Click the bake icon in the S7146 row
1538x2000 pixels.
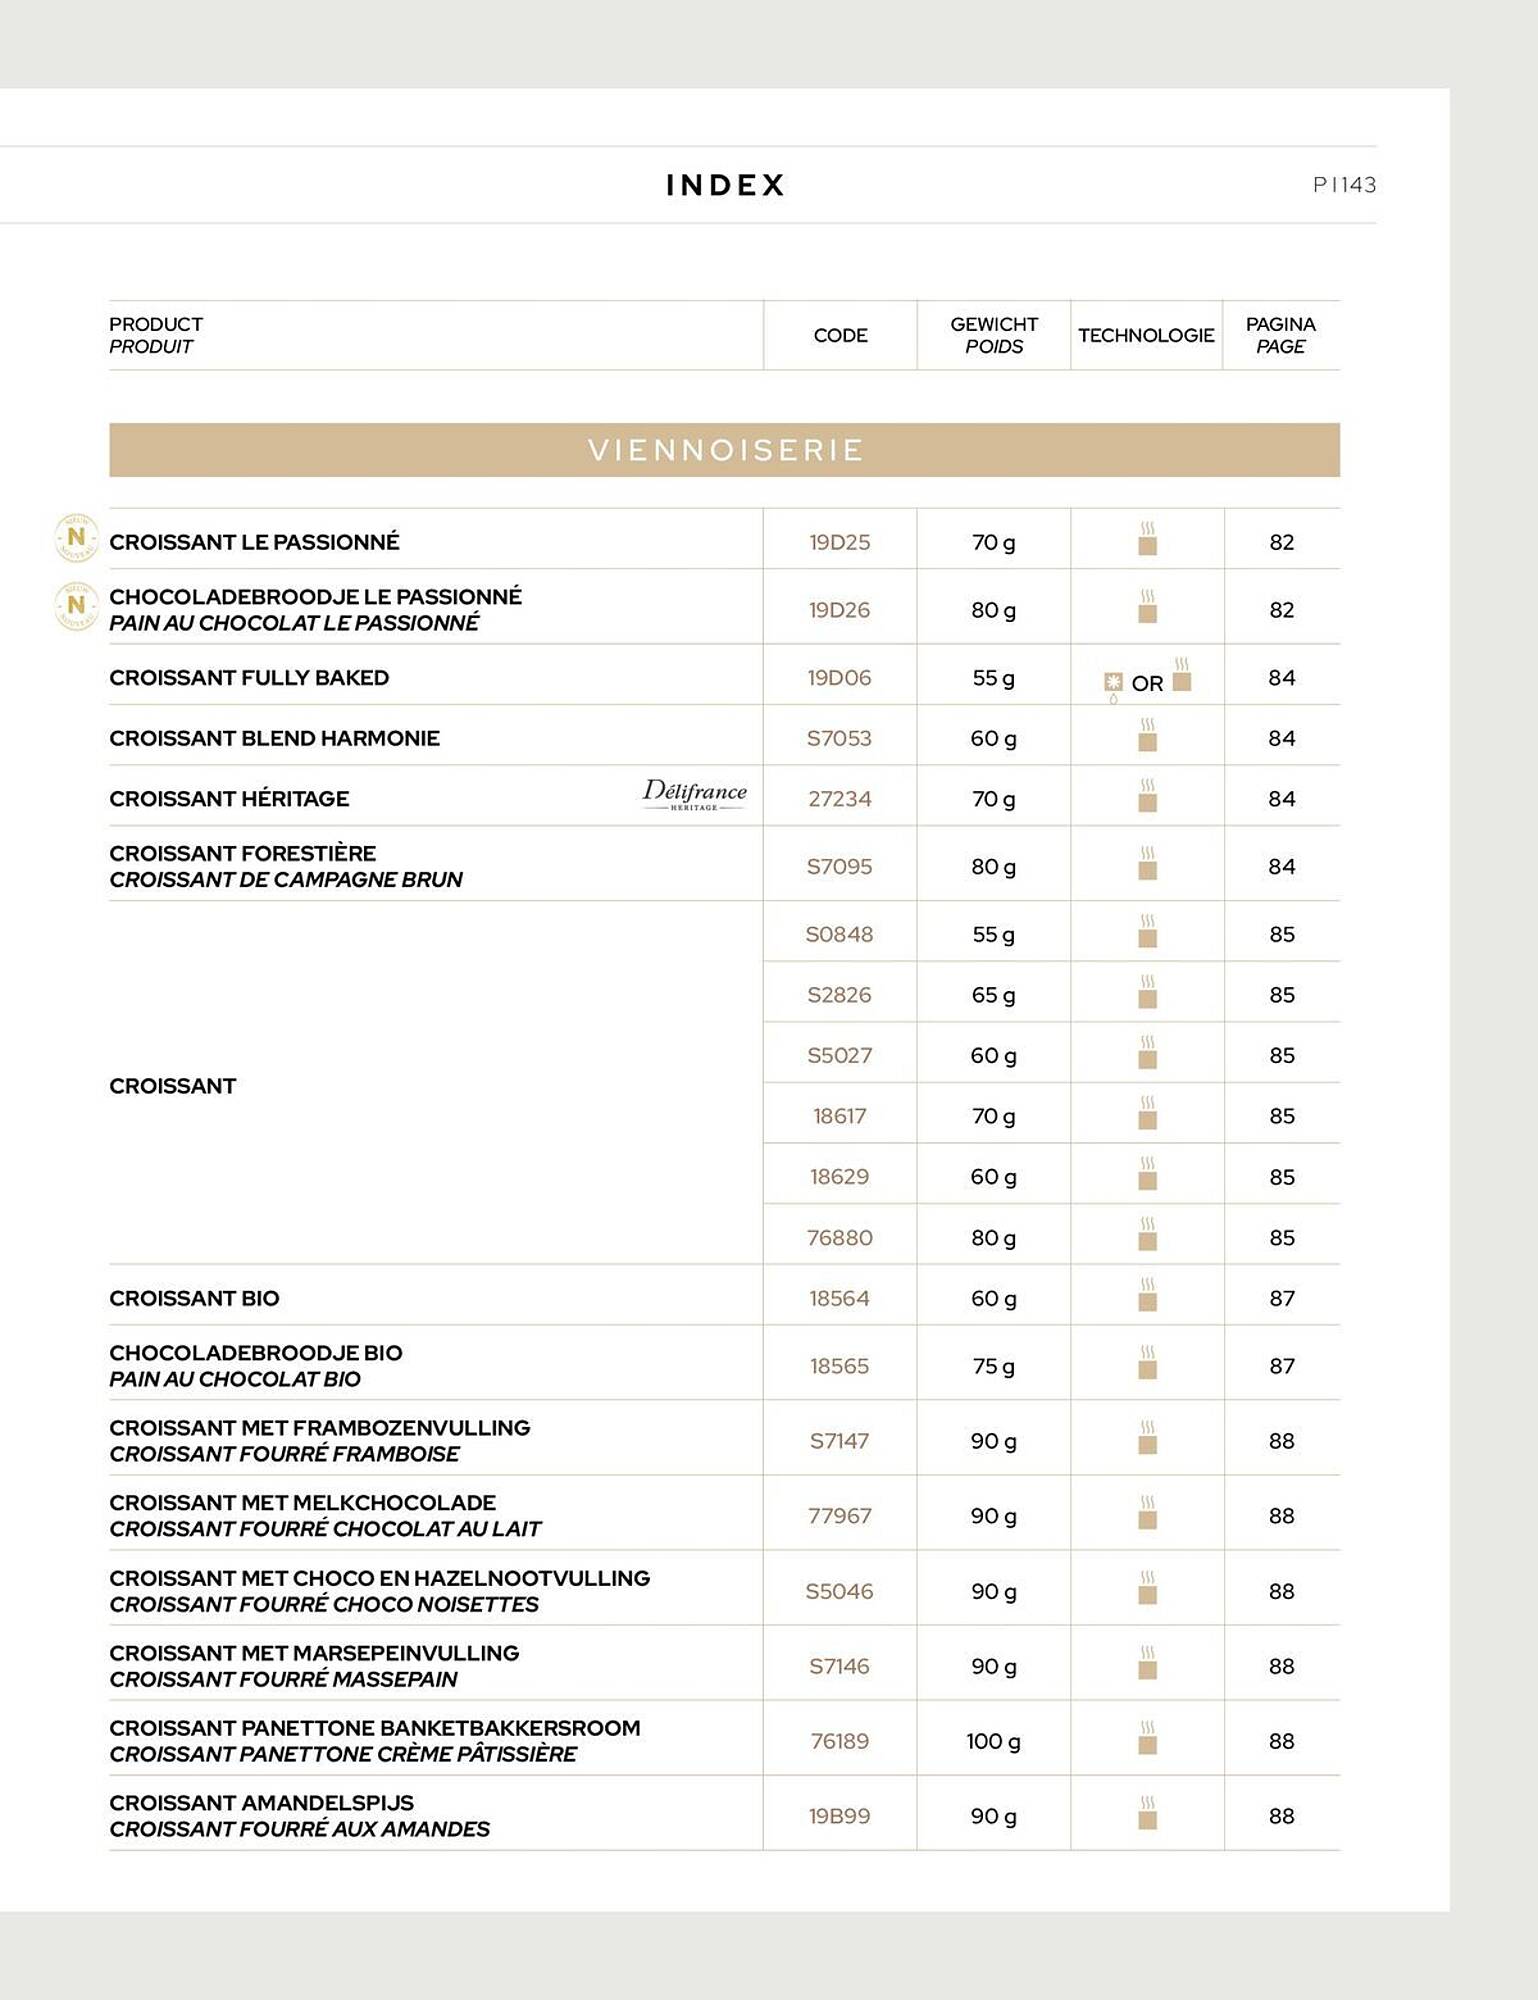coord(1148,1663)
